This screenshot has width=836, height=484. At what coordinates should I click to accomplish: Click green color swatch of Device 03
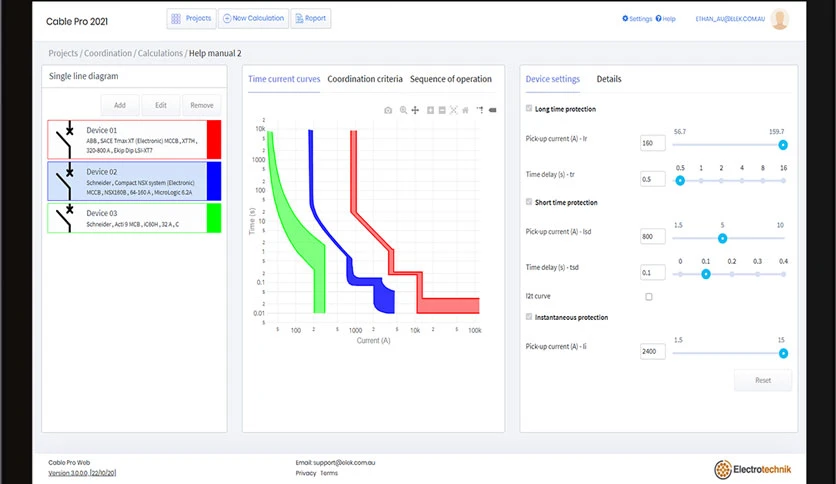214,218
